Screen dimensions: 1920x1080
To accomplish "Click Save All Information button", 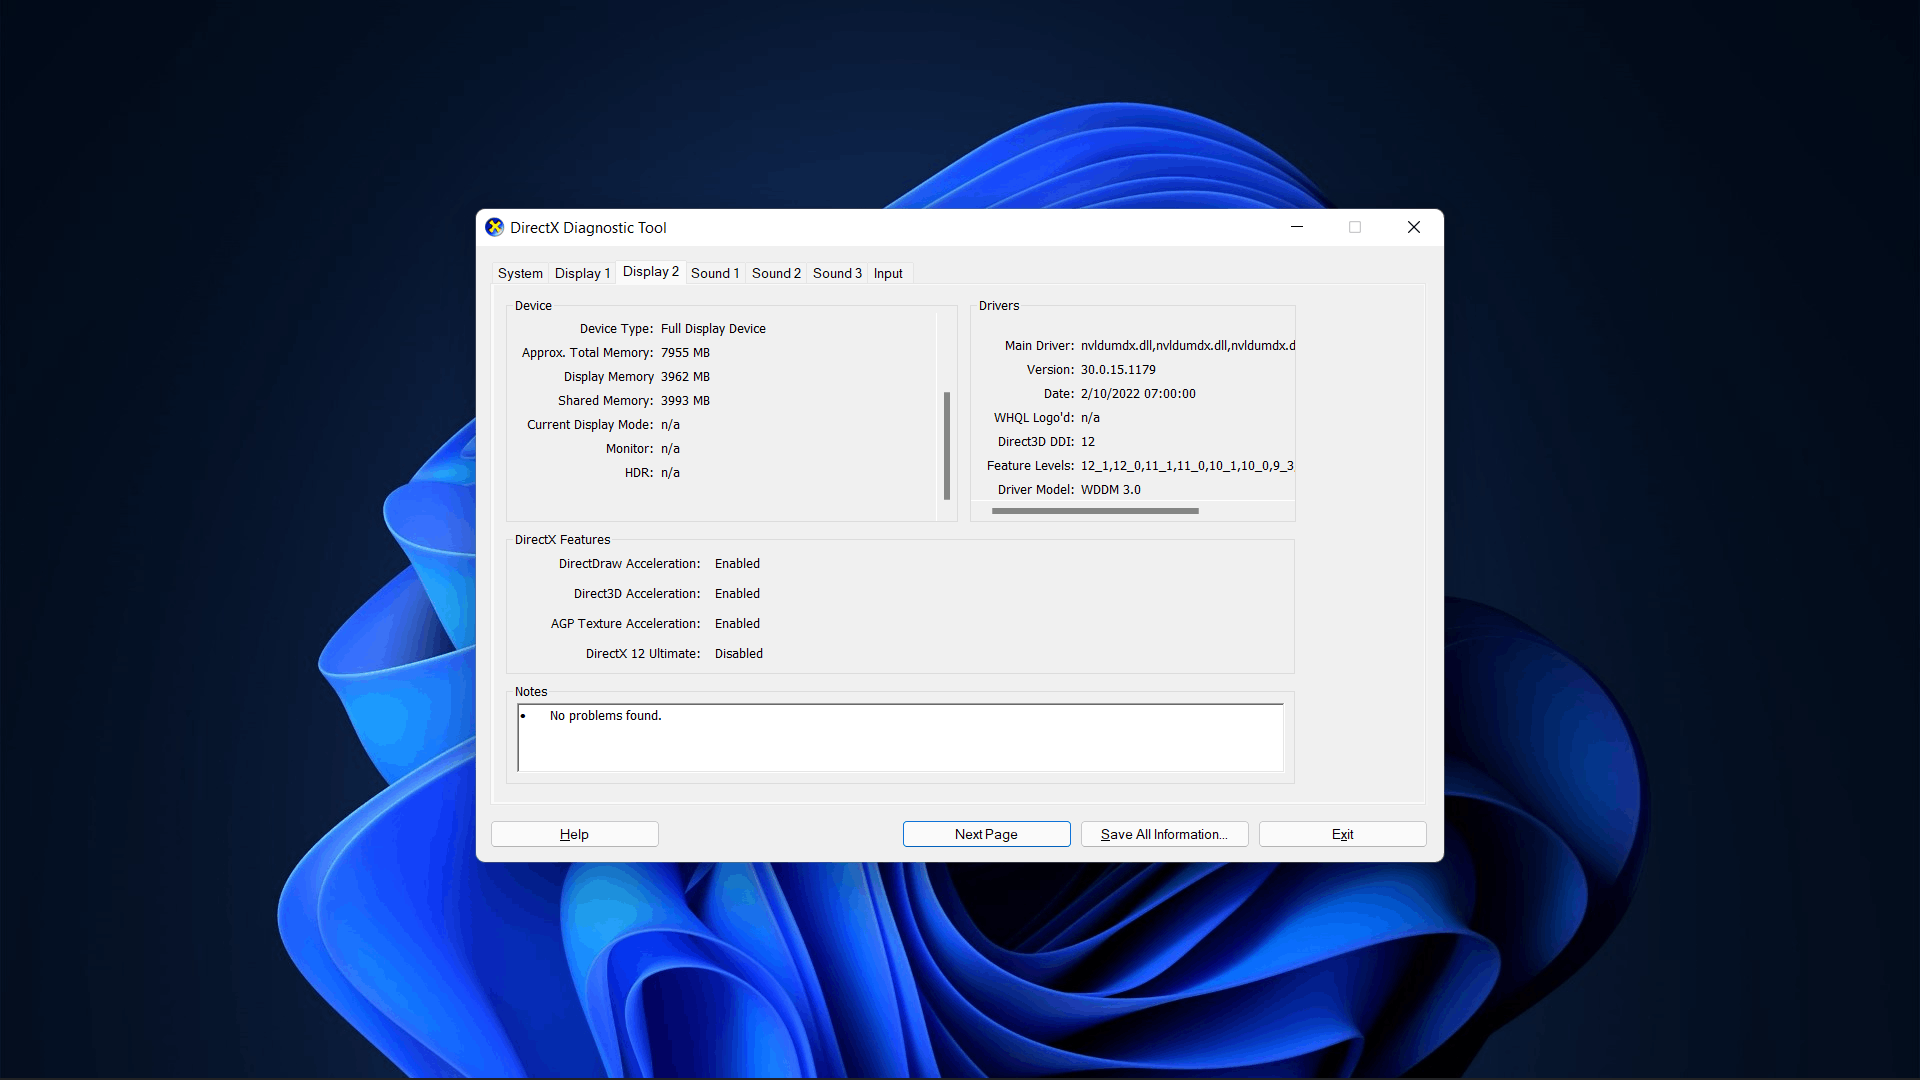I will pos(1164,833).
